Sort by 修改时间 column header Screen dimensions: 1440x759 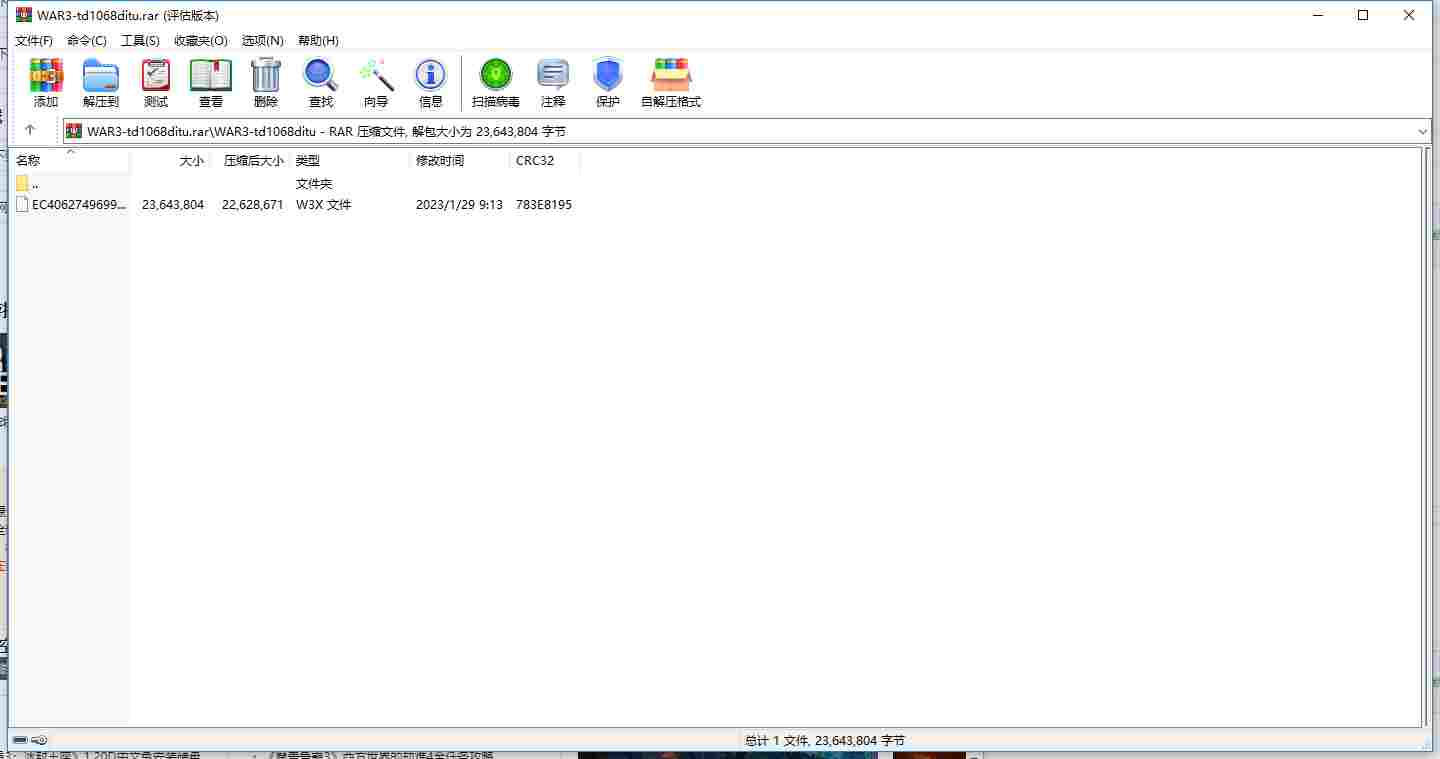tap(460, 160)
